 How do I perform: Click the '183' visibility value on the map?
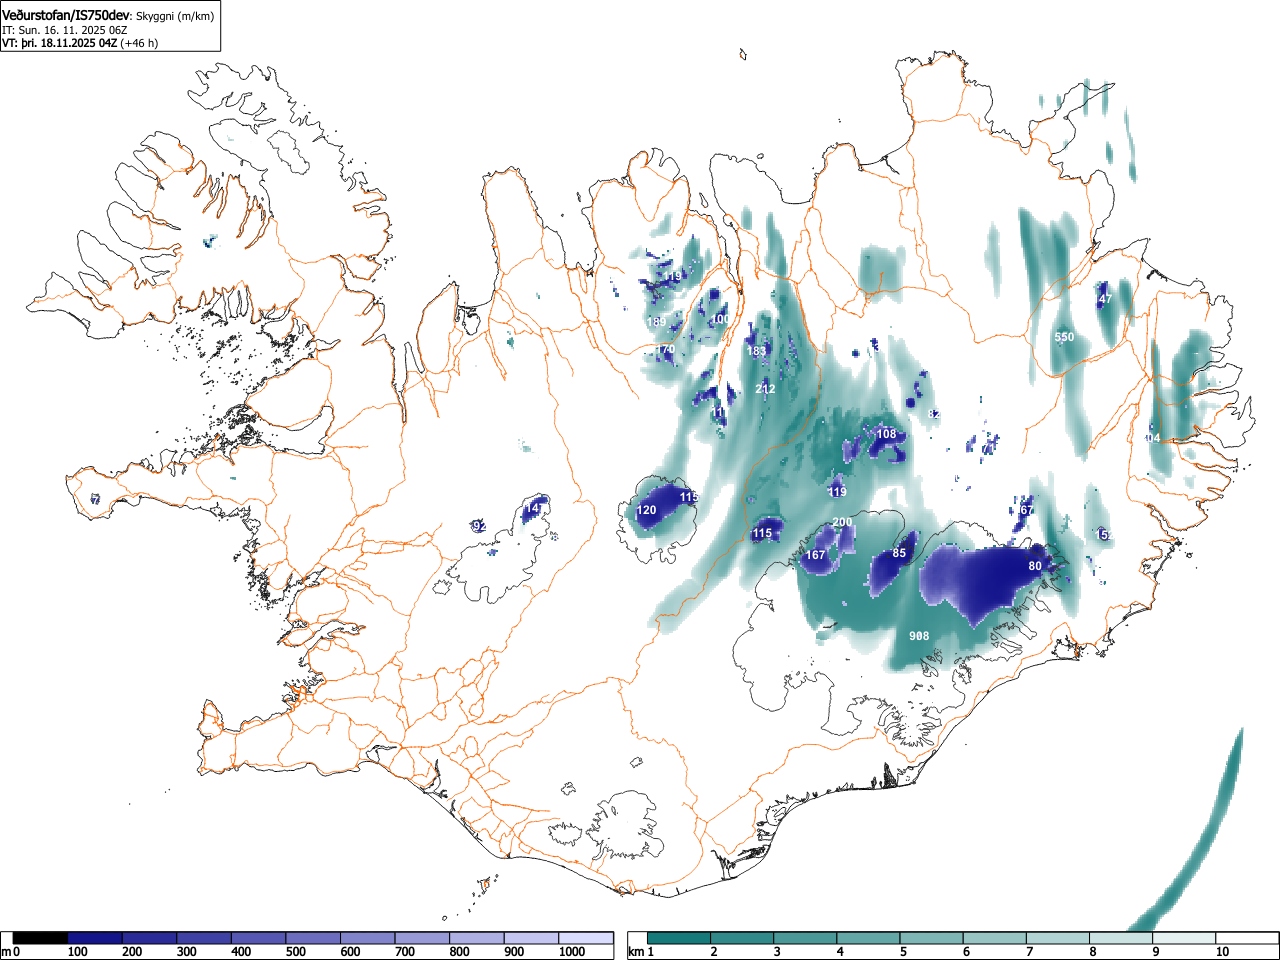756,352
